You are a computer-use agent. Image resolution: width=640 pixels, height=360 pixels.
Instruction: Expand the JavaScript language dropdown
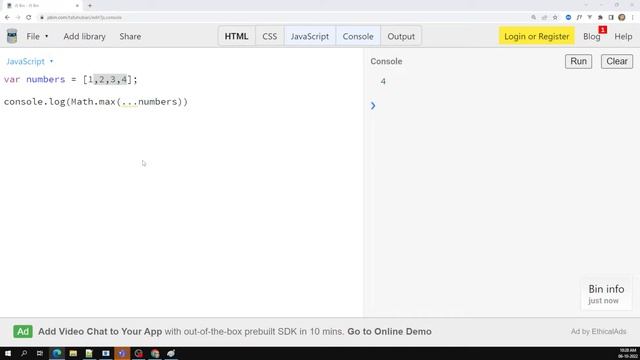click(x=29, y=61)
